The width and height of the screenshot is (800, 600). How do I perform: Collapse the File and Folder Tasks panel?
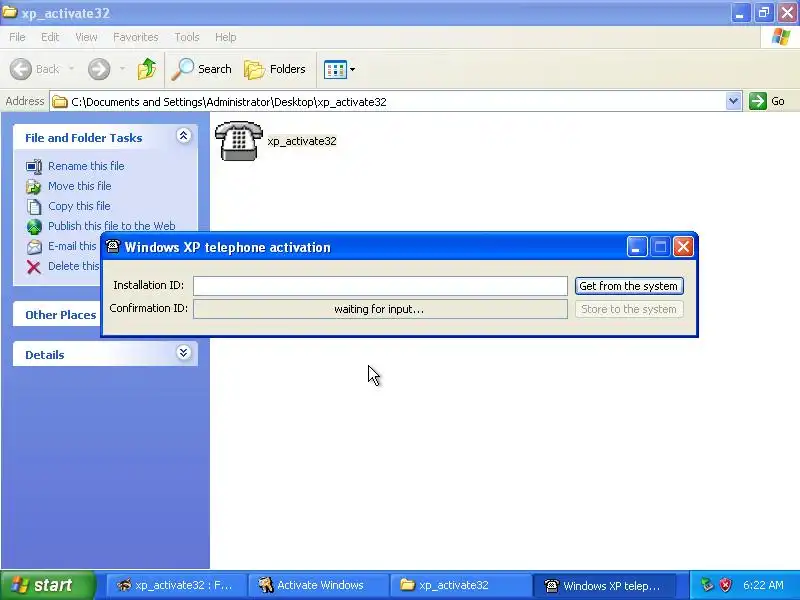click(184, 135)
